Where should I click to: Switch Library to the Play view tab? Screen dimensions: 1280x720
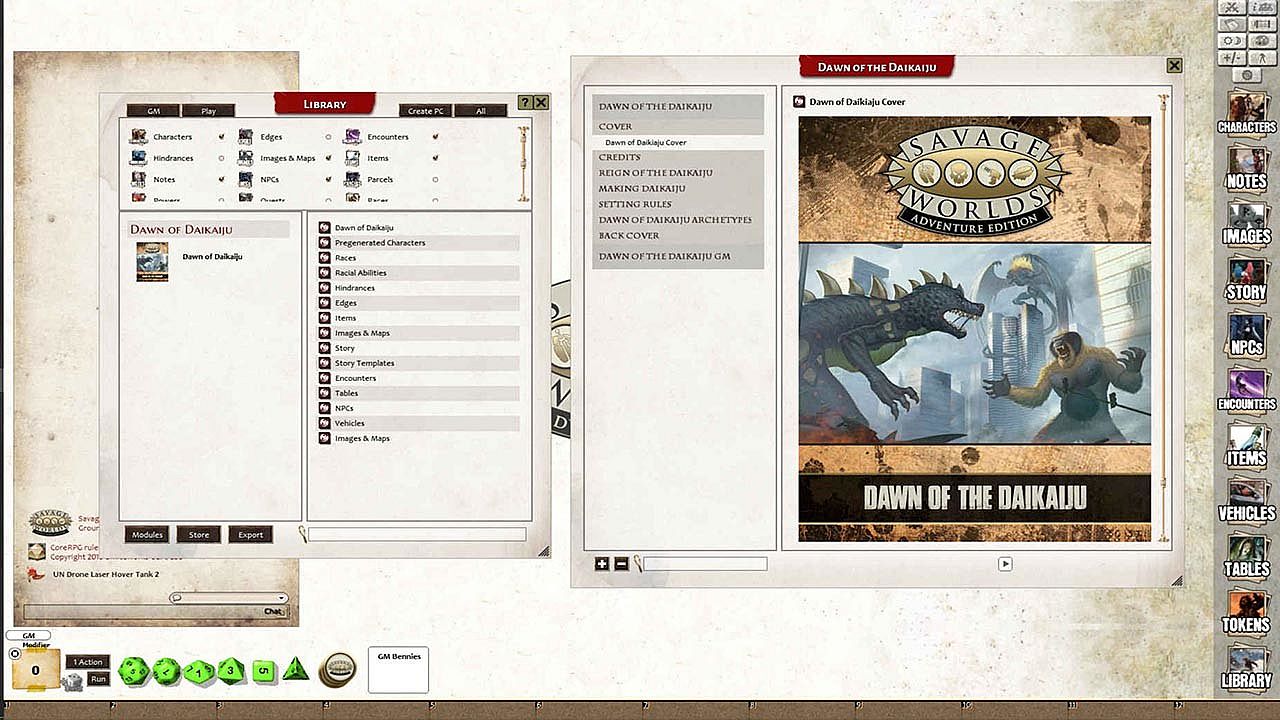[208, 111]
